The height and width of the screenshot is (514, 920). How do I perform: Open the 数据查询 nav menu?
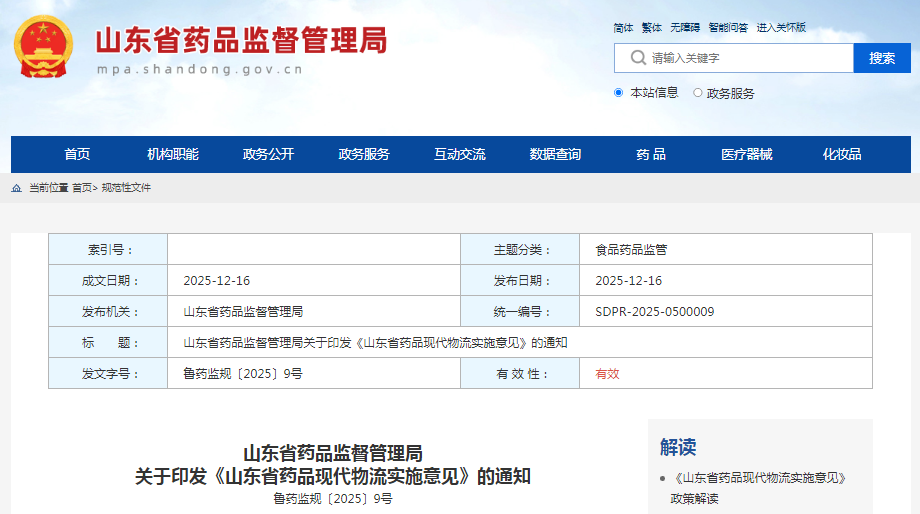click(x=555, y=154)
